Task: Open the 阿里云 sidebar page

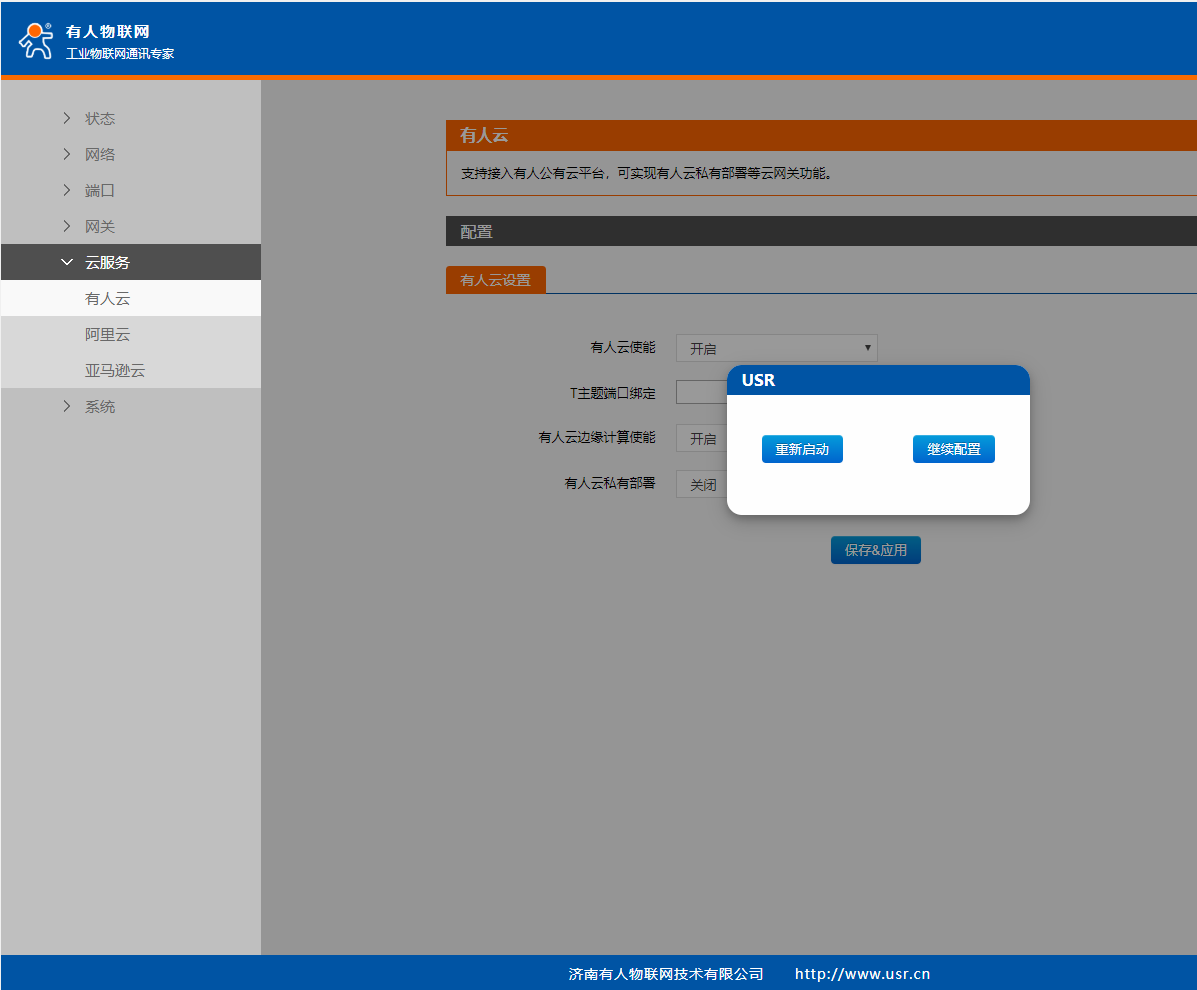Action: pyautogui.click(x=108, y=334)
